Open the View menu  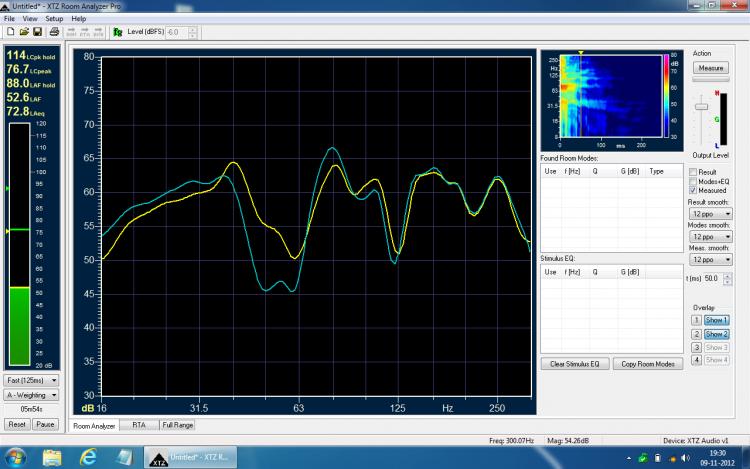[x=30, y=19]
